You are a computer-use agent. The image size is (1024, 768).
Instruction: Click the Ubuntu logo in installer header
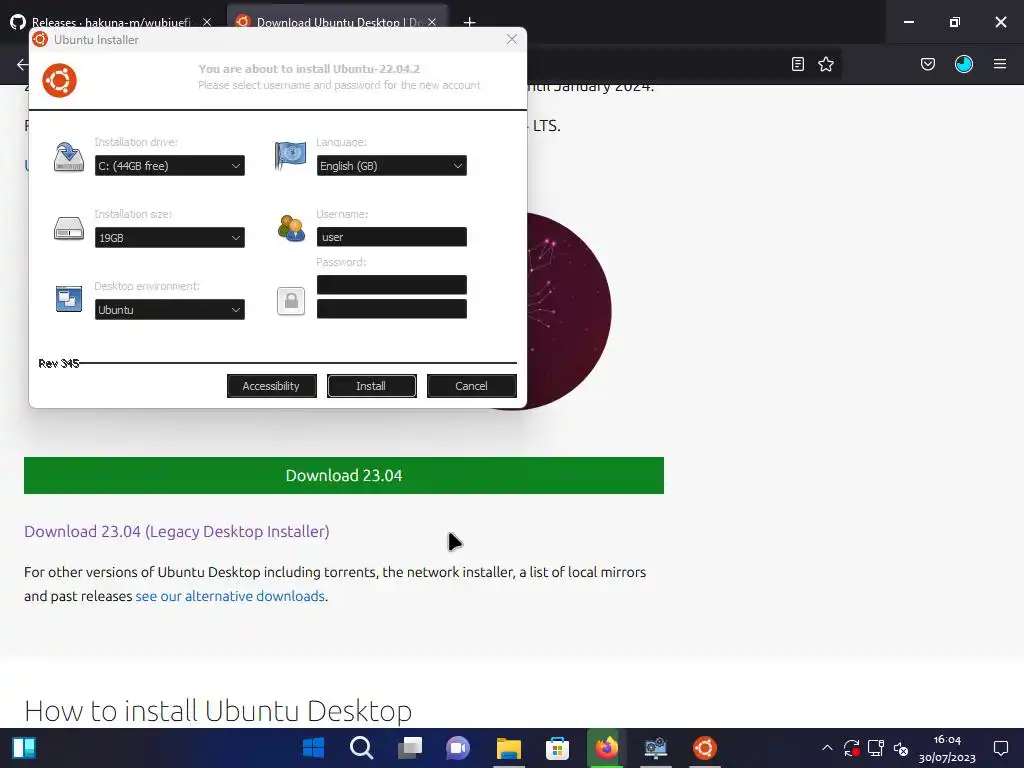click(59, 80)
